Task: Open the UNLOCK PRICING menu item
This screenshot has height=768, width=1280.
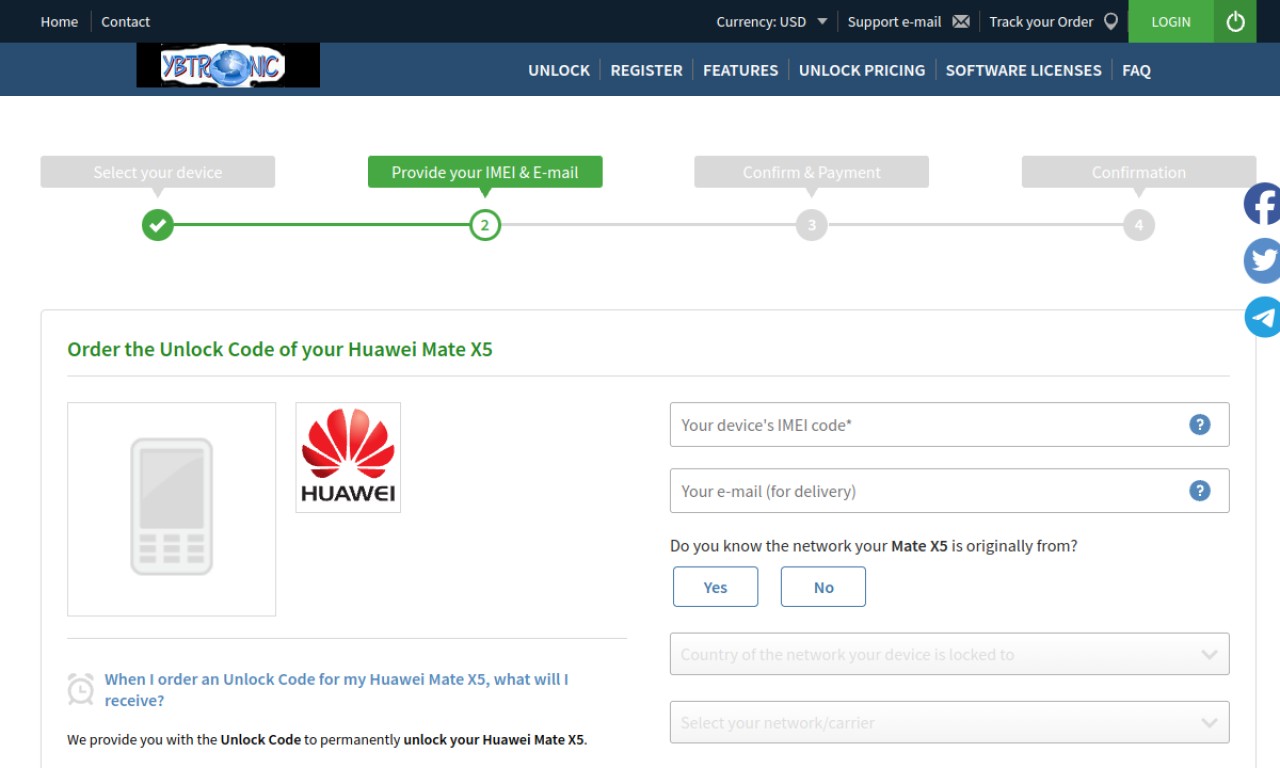Action: (862, 70)
